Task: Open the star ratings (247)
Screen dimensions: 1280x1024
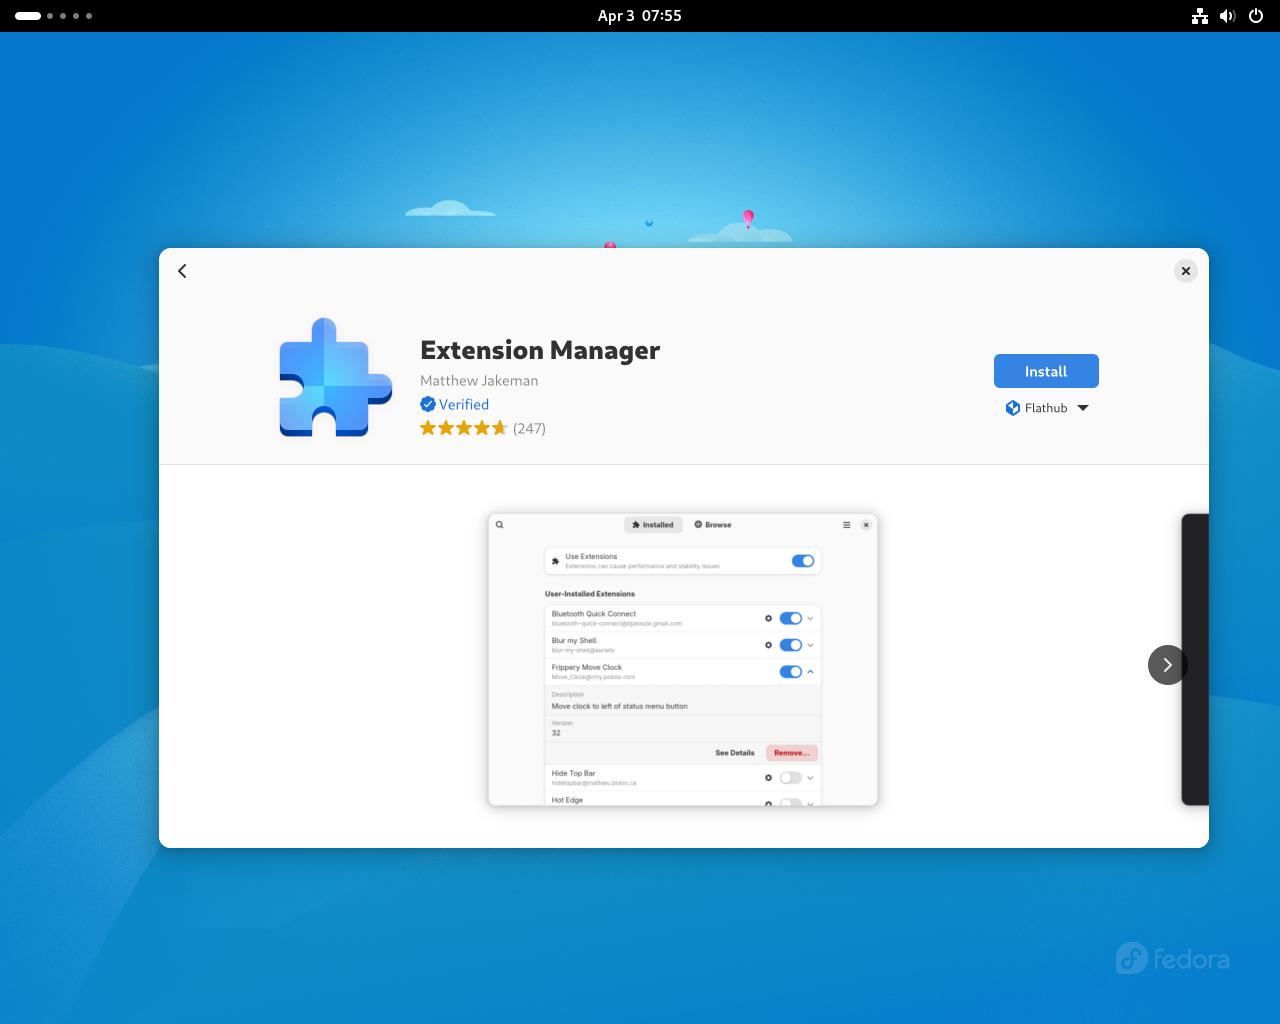Action: (x=483, y=428)
